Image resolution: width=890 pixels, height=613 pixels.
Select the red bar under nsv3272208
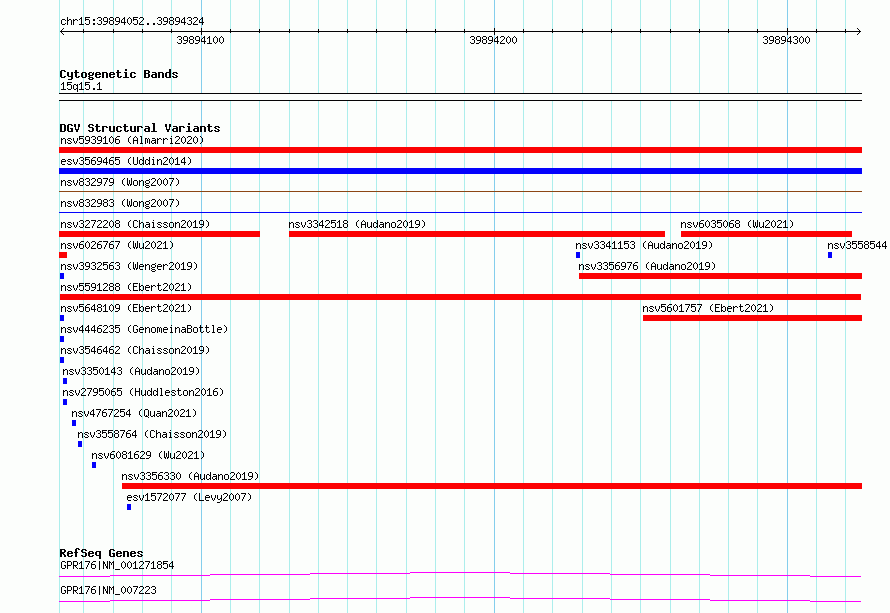(159, 234)
